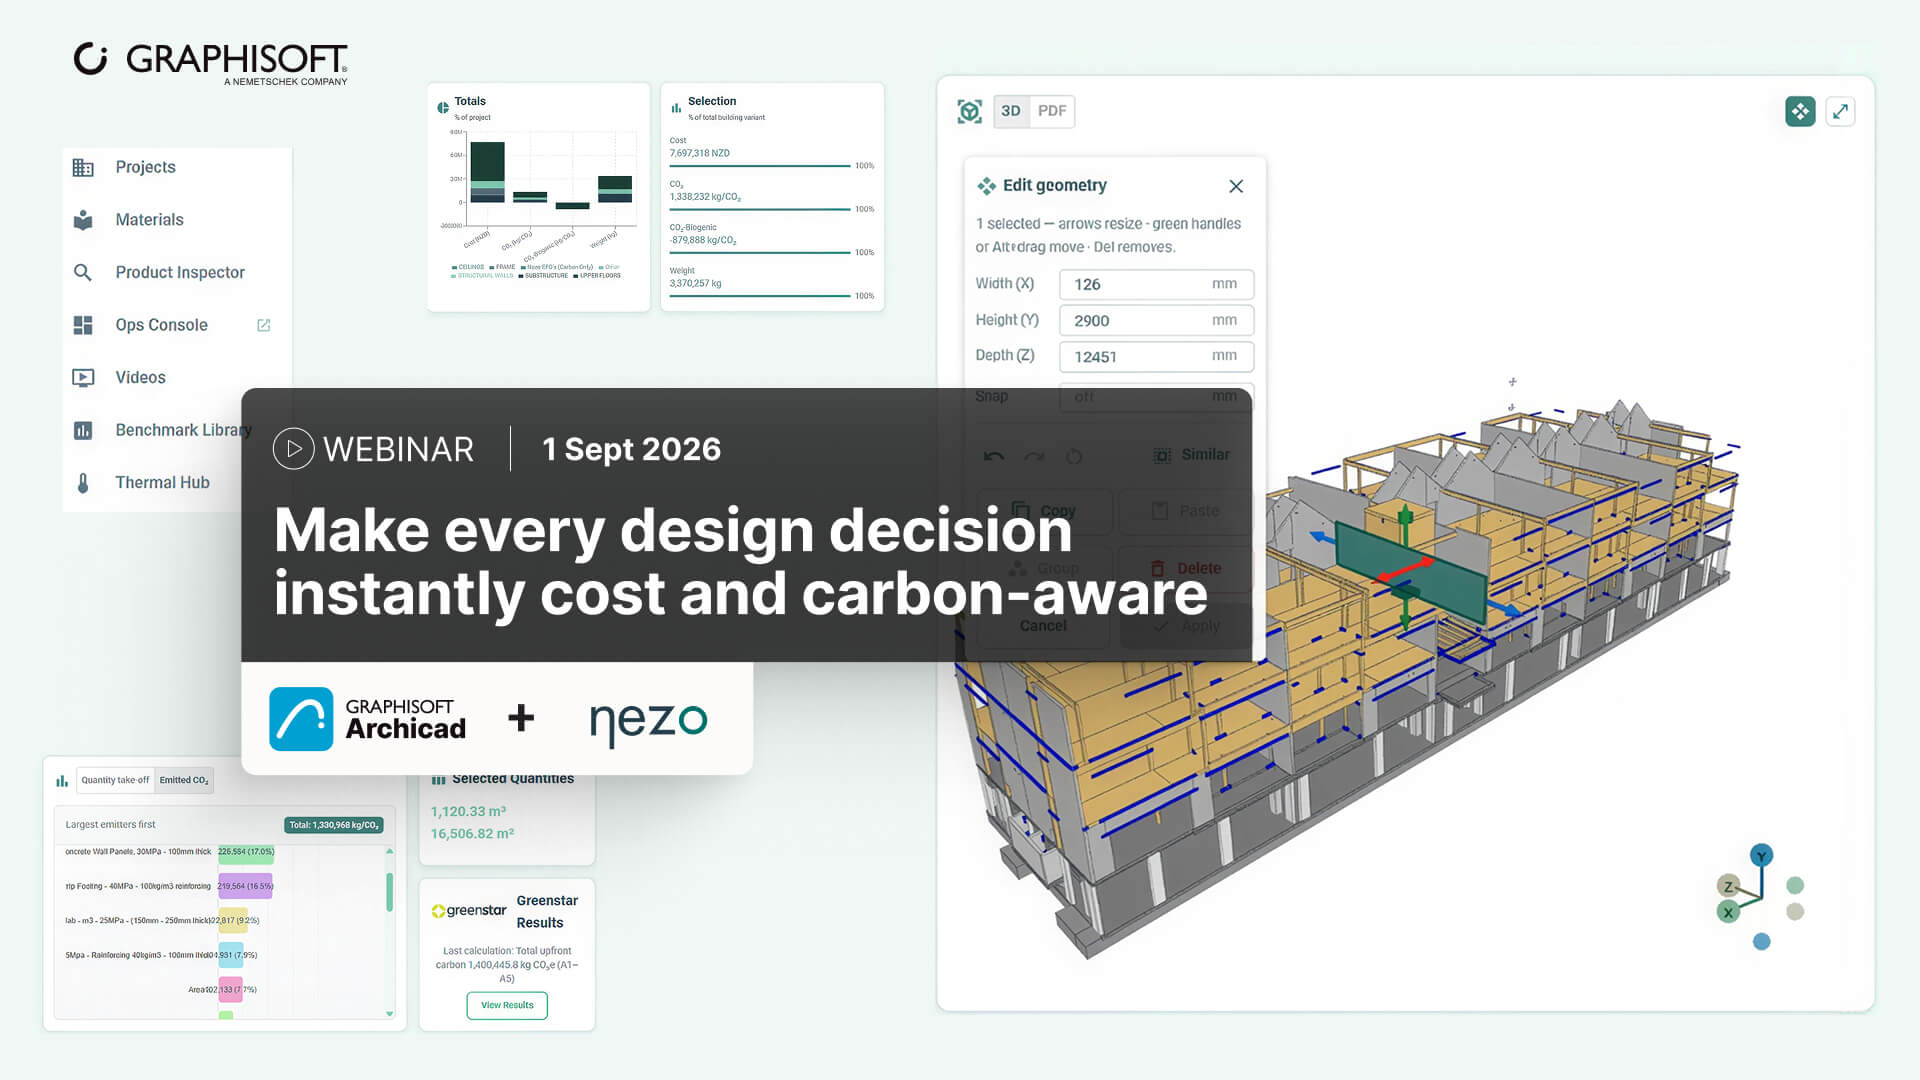
Task: Expand the 3D viewer to fullscreen
Action: tap(1840, 111)
